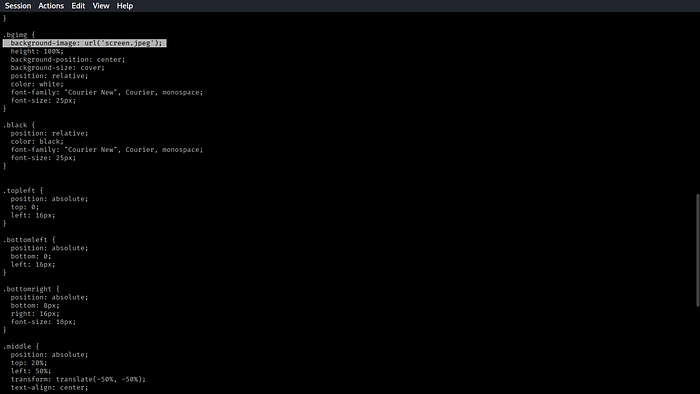Image resolution: width=700 pixels, height=394 pixels.
Task: Click the 'height: 100%;' line
Action: tap(37, 51)
